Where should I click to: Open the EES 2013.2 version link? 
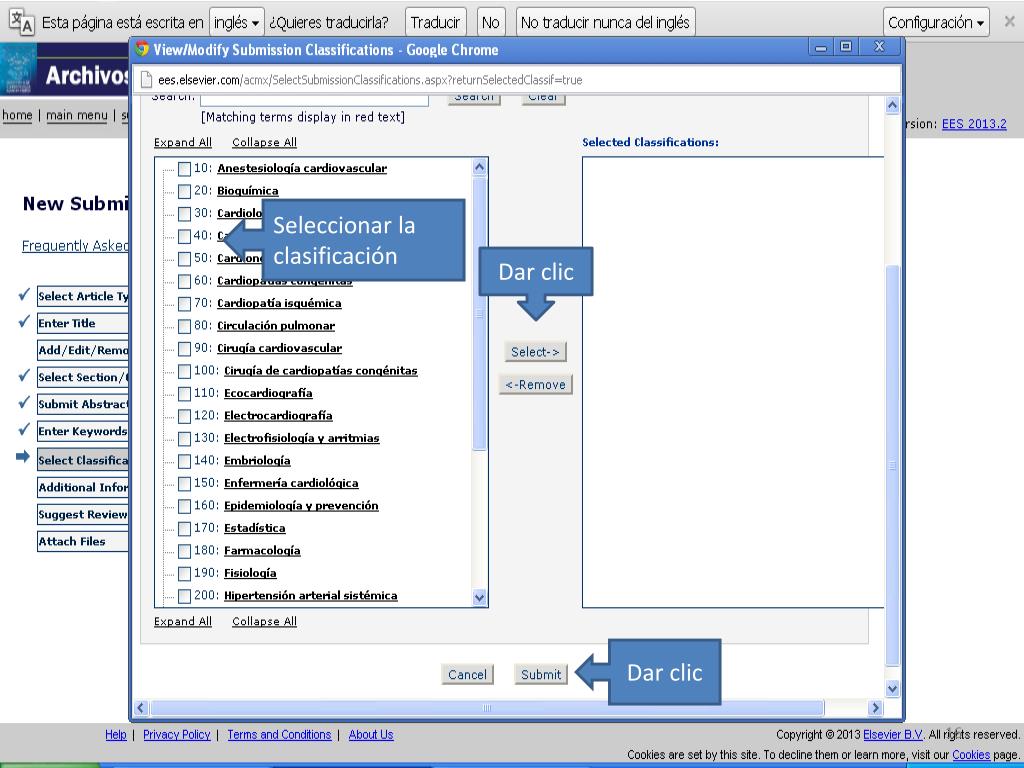point(974,124)
